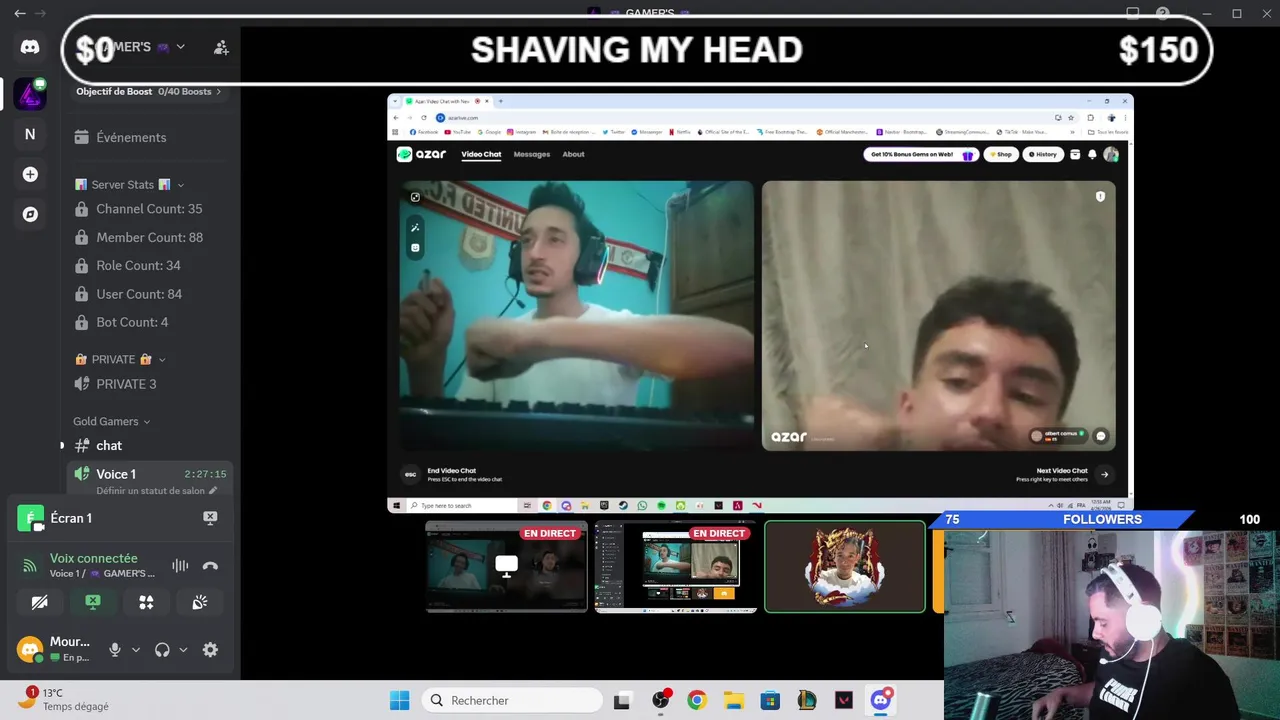Turn on camera in the voice panel
The height and width of the screenshot is (720, 1280).
39,602
